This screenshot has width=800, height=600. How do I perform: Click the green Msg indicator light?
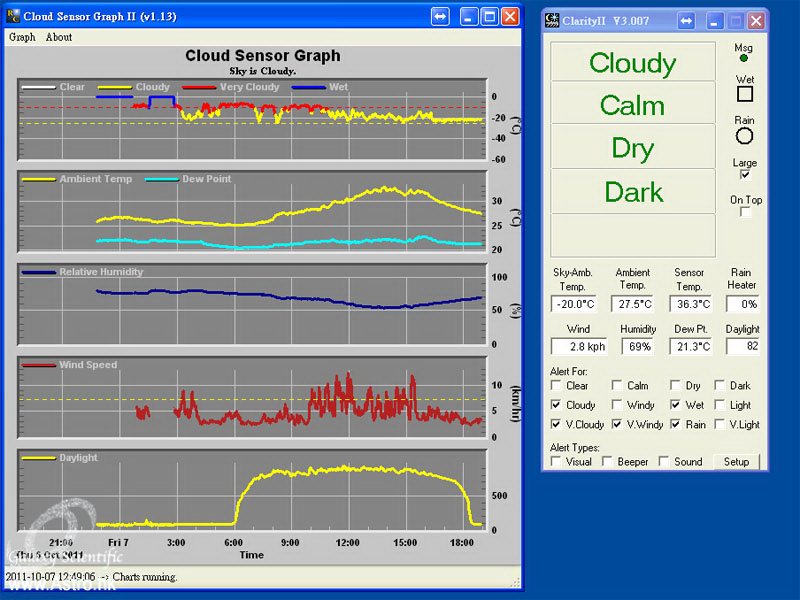[x=743, y=60]
